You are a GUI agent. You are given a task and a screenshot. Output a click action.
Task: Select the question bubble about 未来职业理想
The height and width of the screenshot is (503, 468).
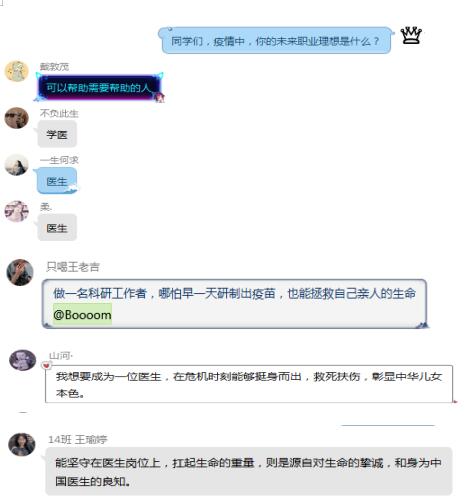click(x=276, y=41)
